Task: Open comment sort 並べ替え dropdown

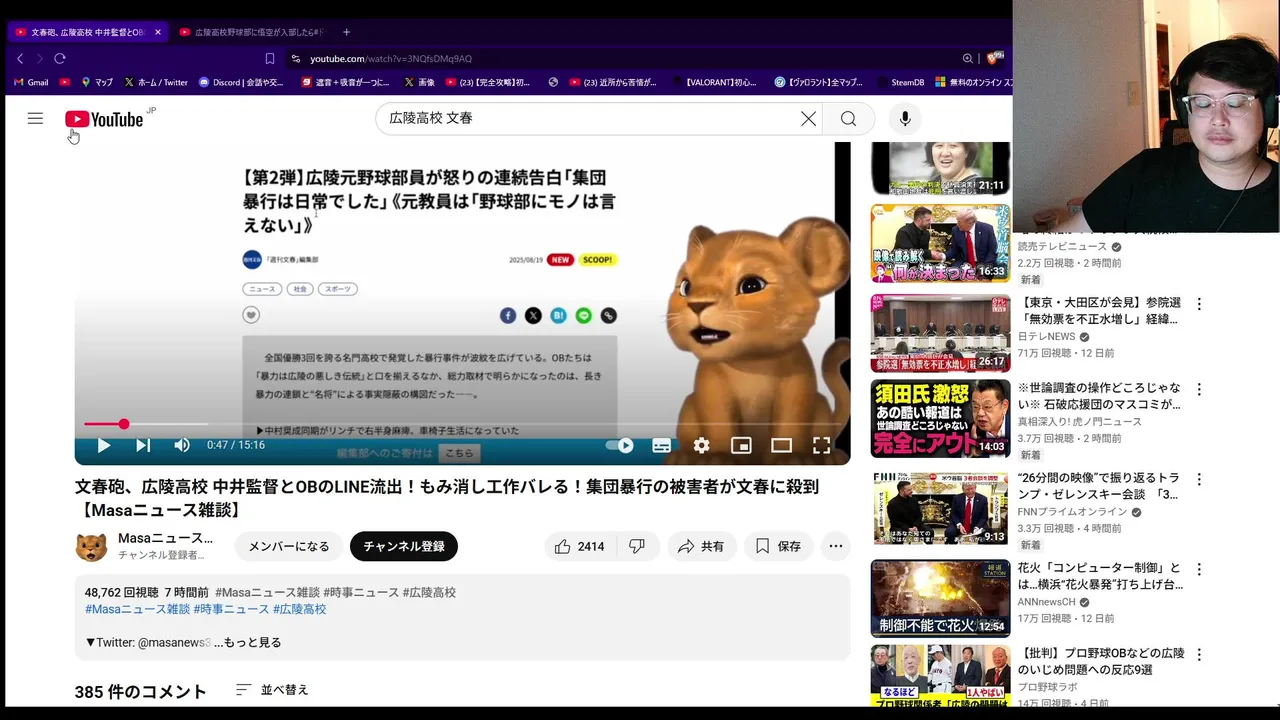Action: (x=272, y=690)
